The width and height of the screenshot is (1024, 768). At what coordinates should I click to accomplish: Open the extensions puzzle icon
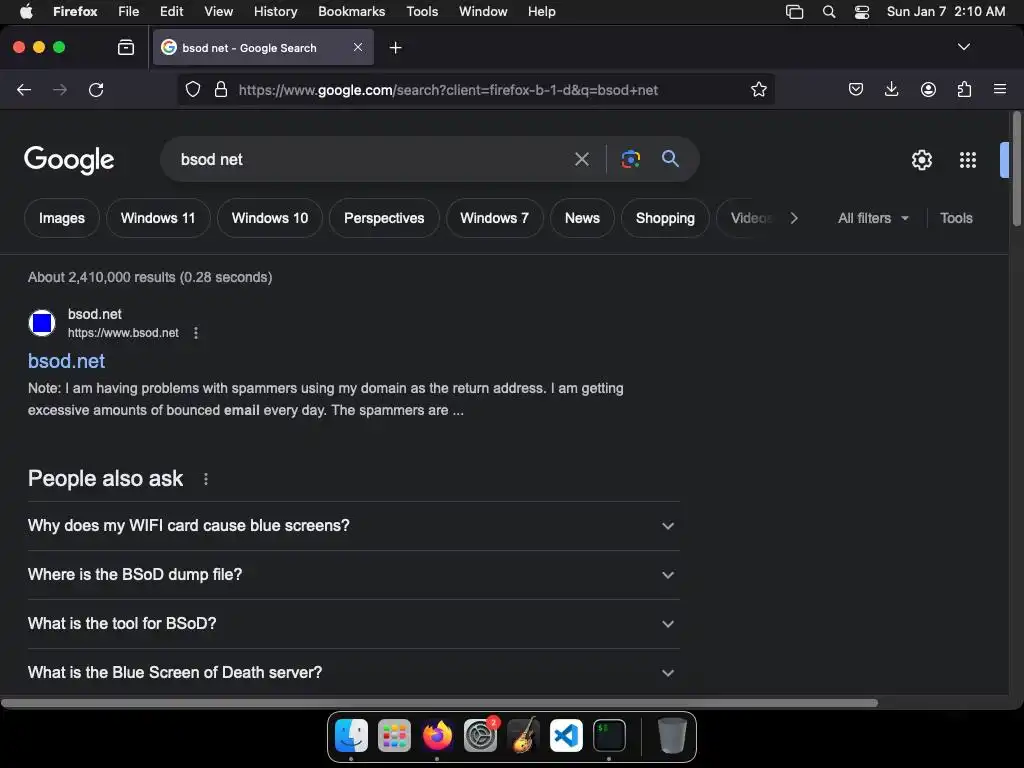[x=964, y=89]
